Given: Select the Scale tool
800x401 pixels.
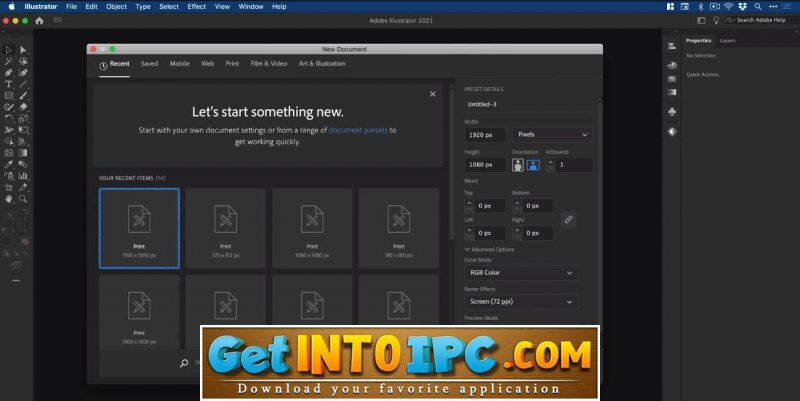Looking at the screenshot, I should pyautogui.click(x=23, y=118).
